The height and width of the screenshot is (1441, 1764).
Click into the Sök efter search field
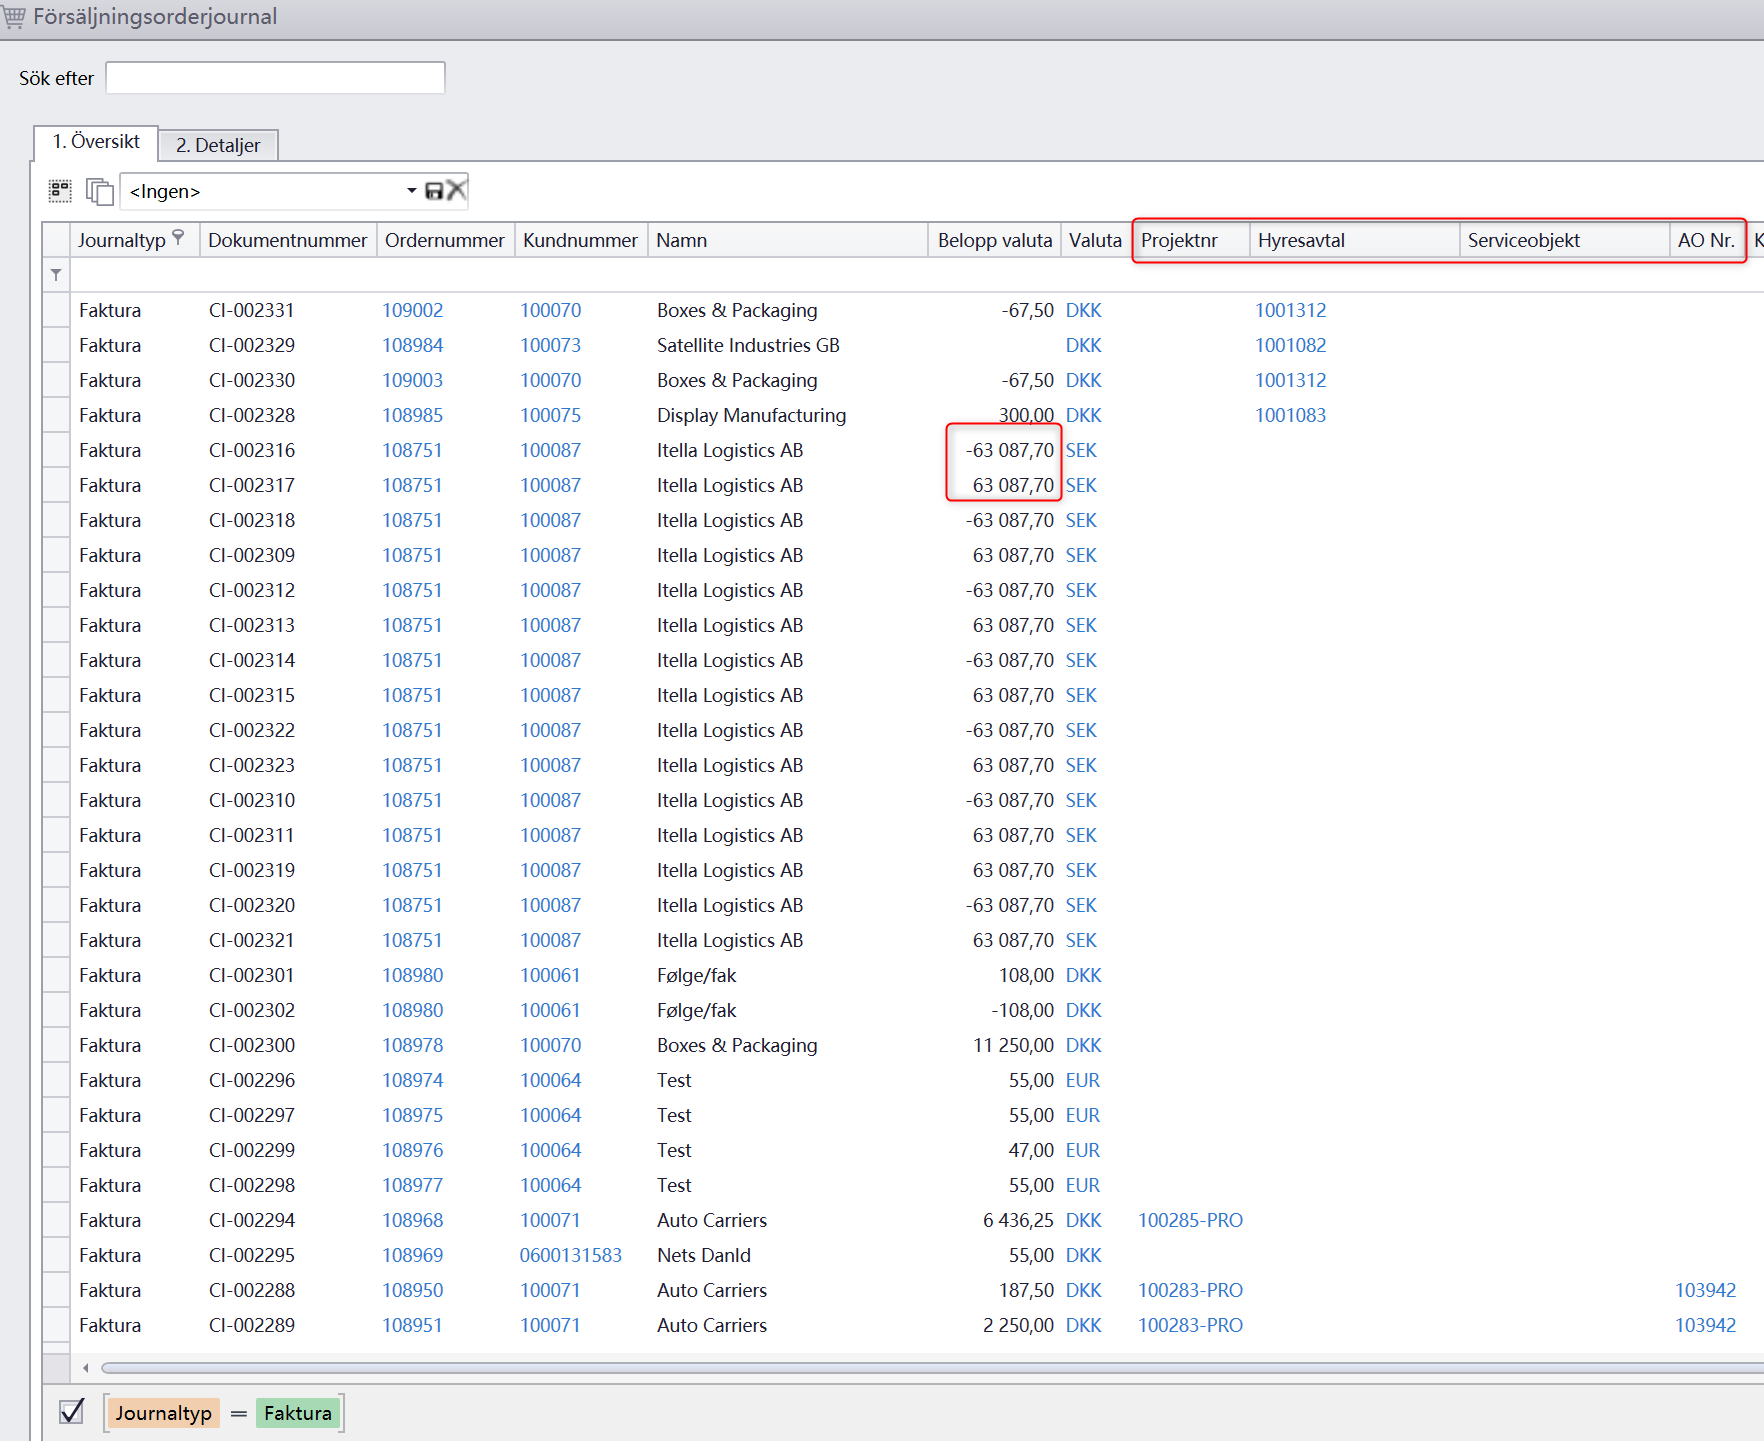[275, 78]
